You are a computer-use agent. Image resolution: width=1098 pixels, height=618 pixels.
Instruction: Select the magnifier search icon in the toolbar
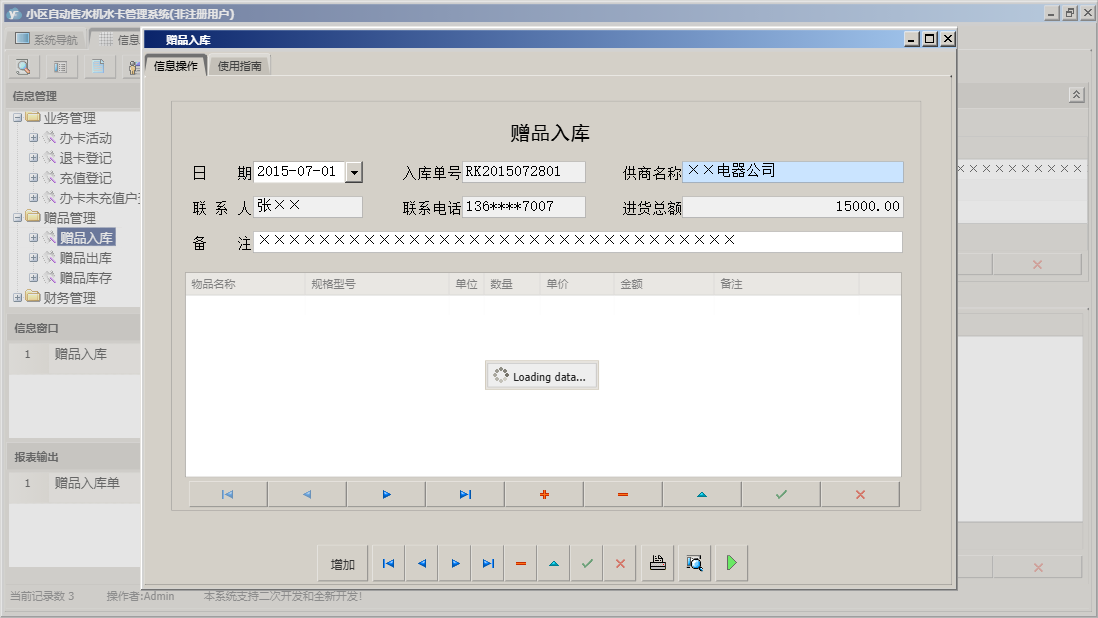(x=22, y=66)
